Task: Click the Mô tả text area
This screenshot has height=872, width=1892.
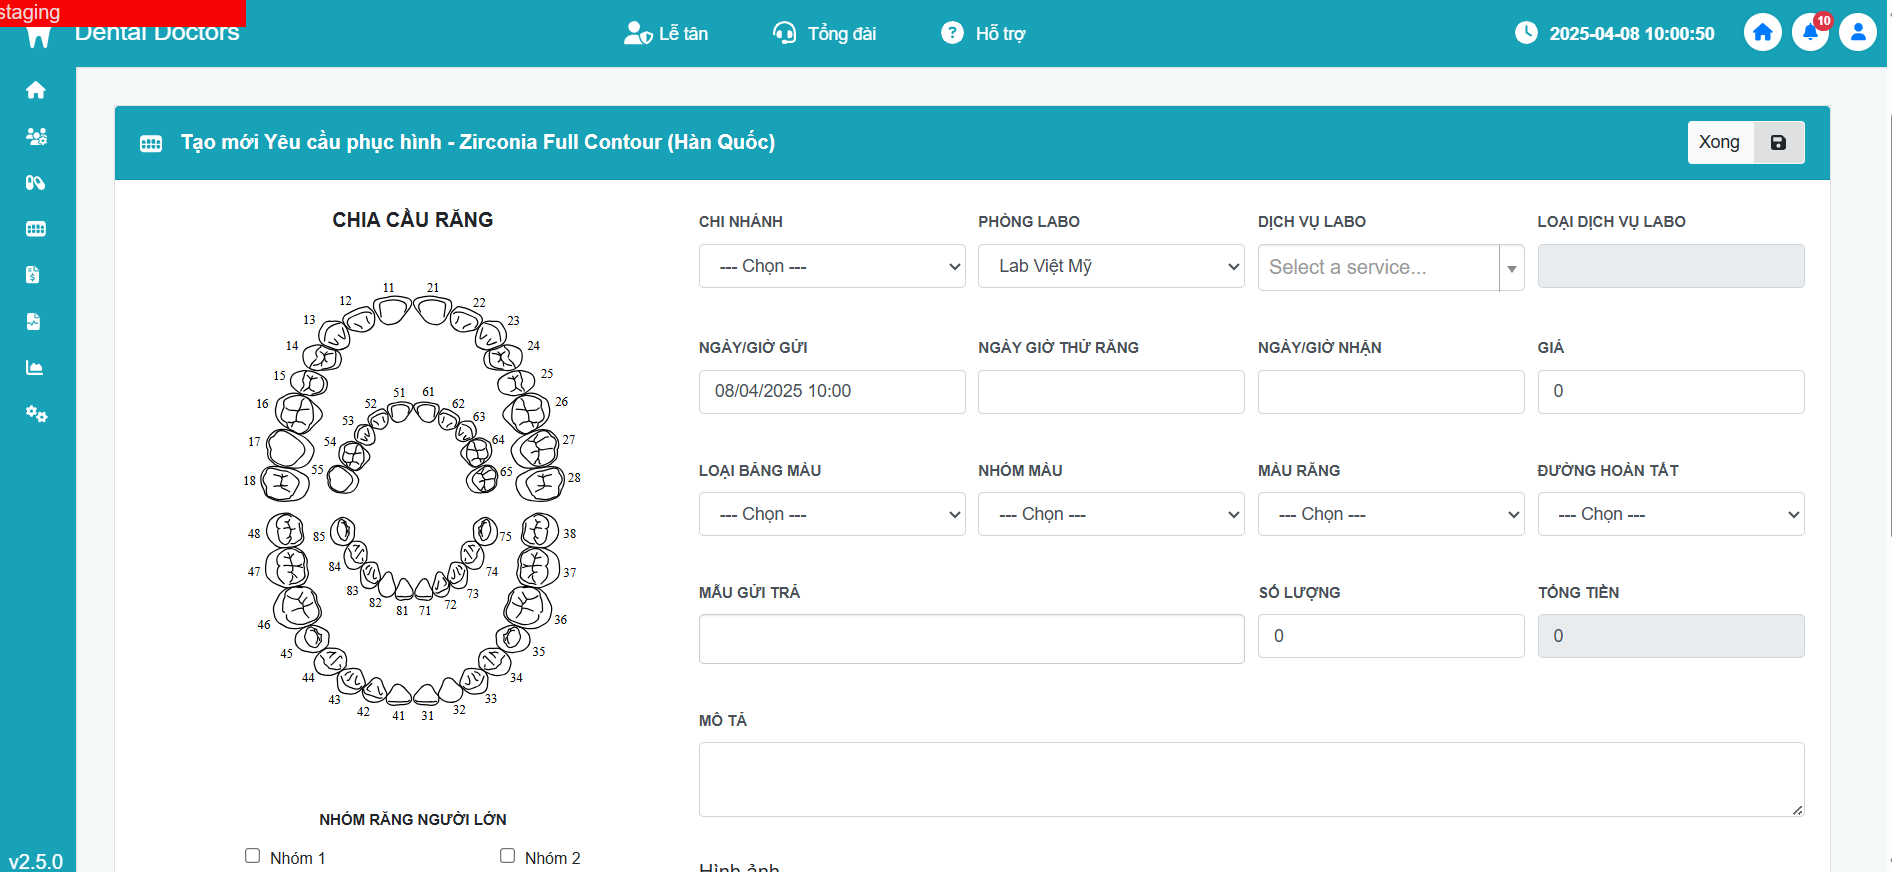Action: point(1251,779)
